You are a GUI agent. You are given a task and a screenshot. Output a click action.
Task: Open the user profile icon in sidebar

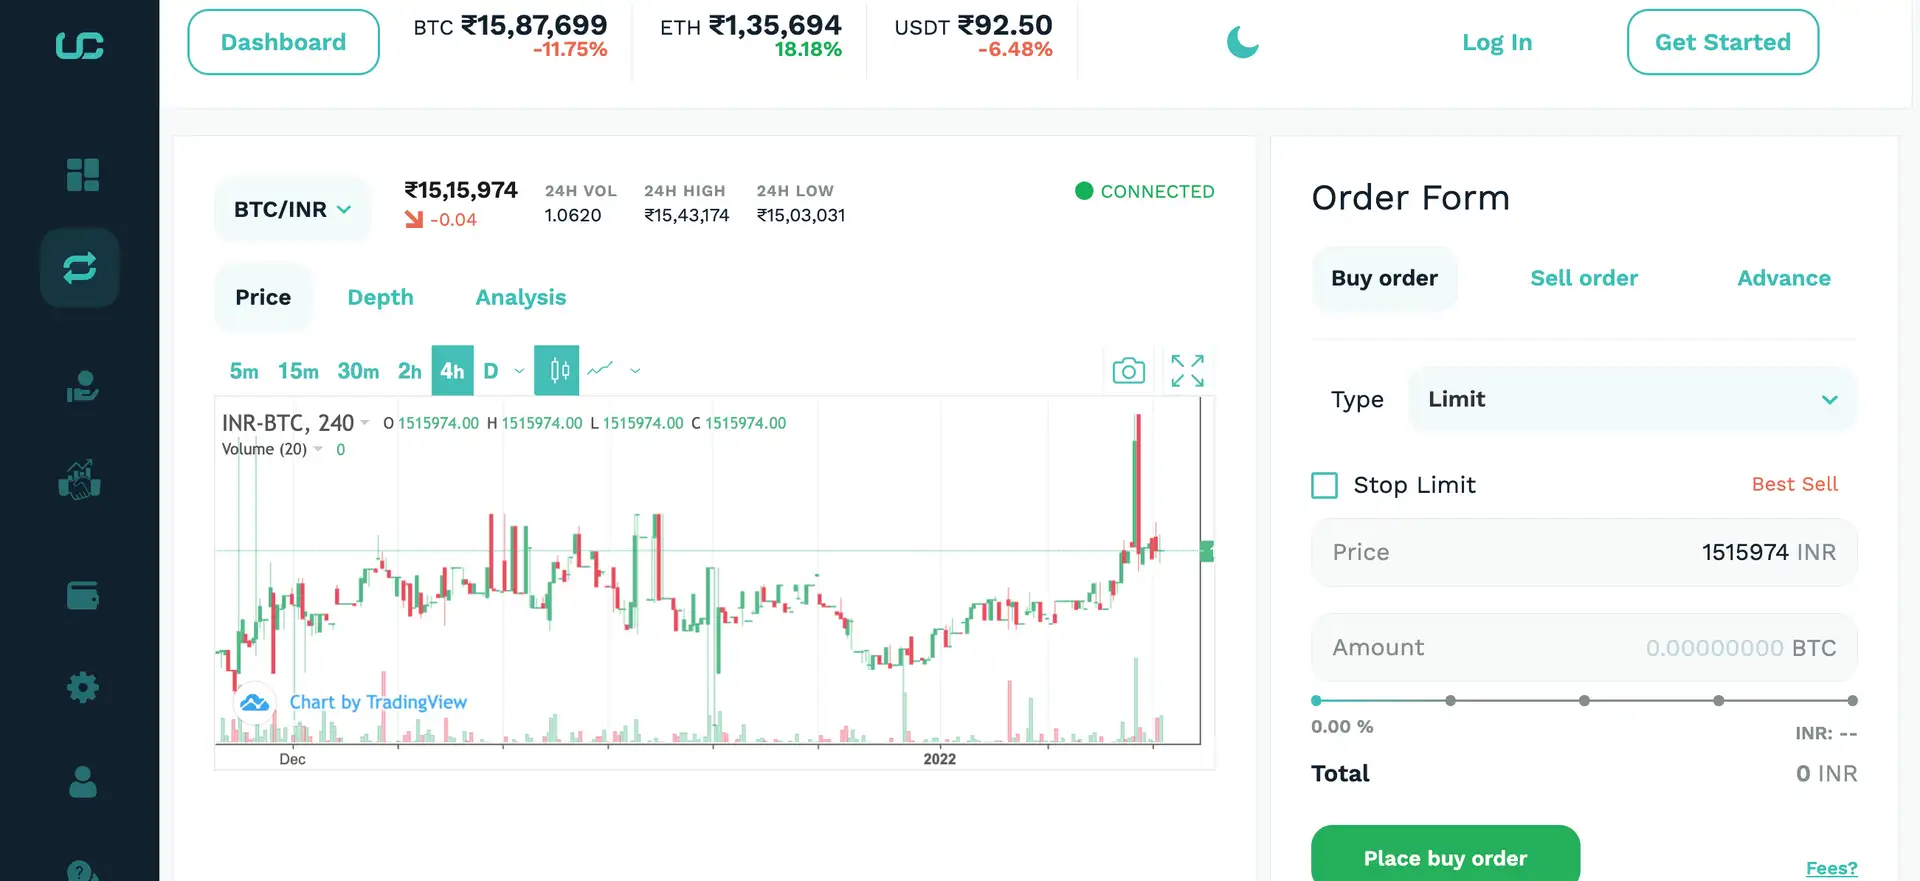[82, 782]
